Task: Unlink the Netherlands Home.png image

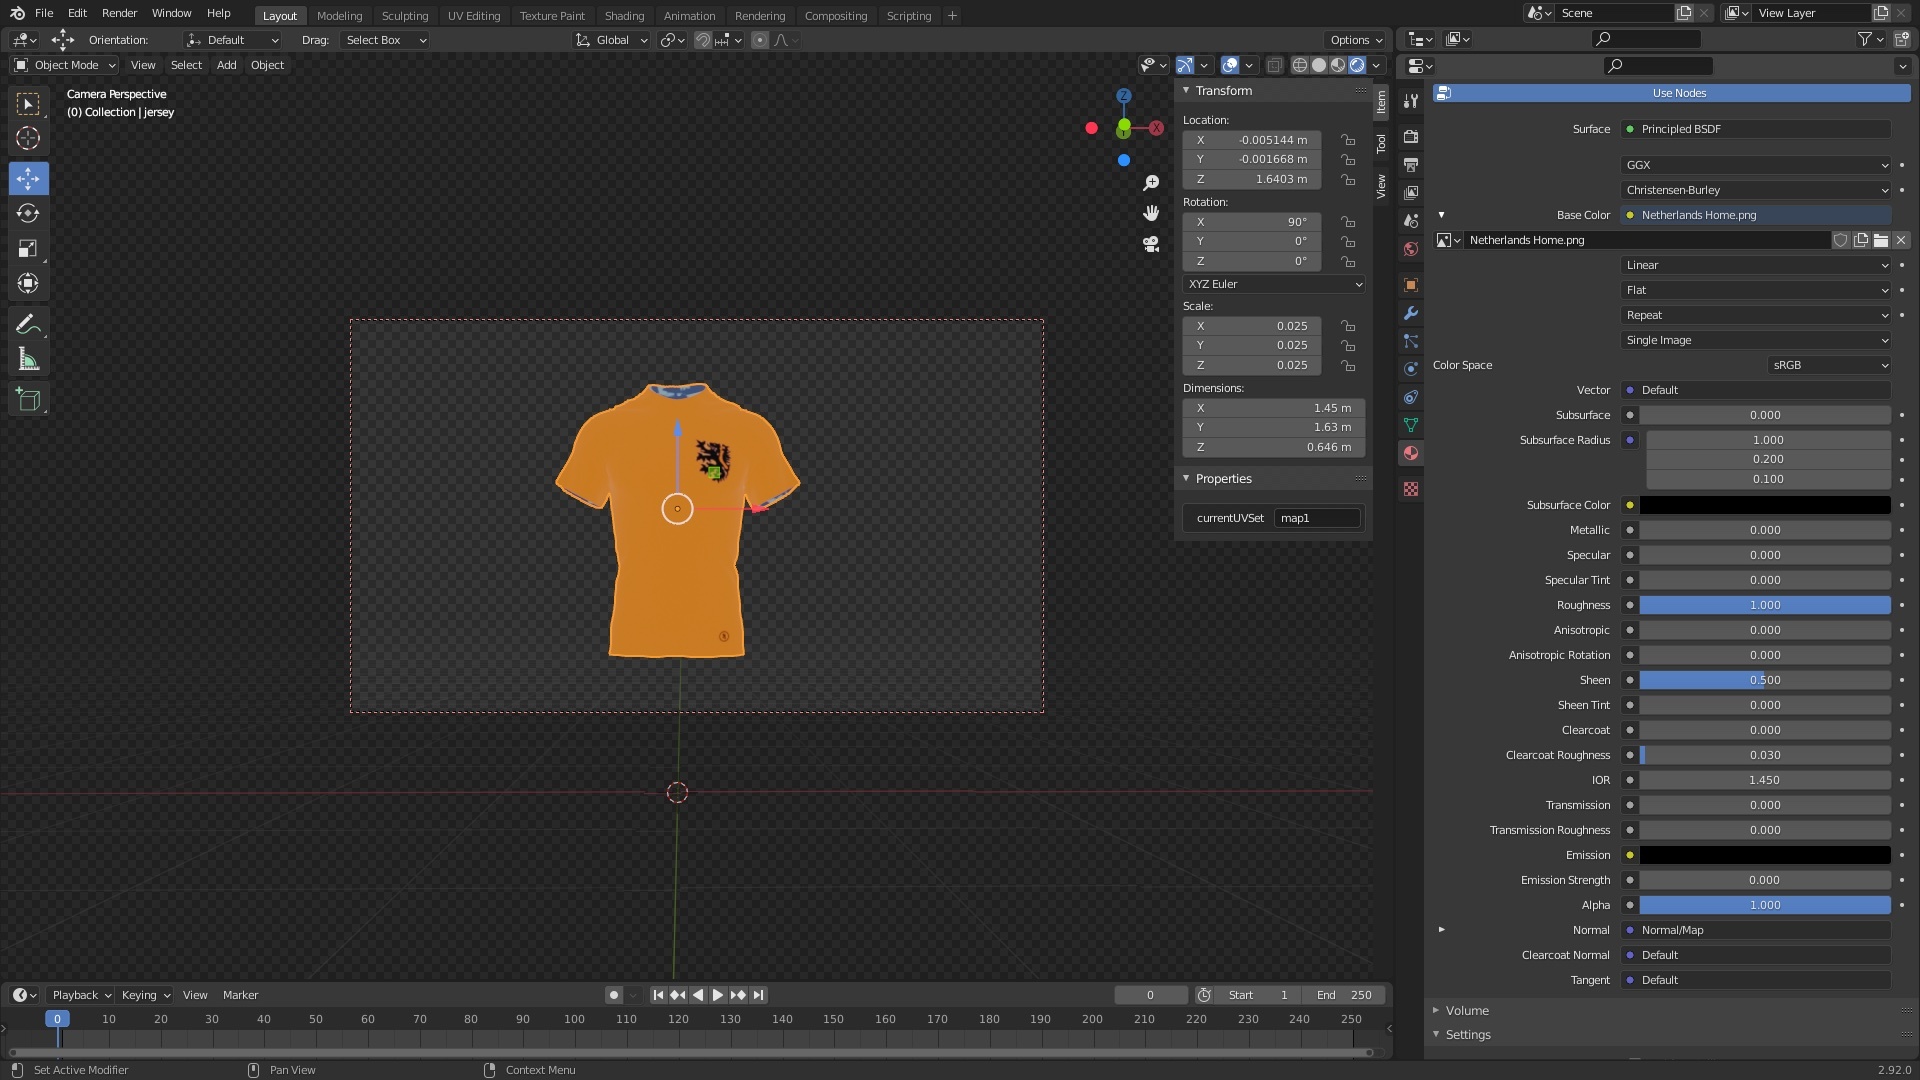Action: pos(1901,240)
